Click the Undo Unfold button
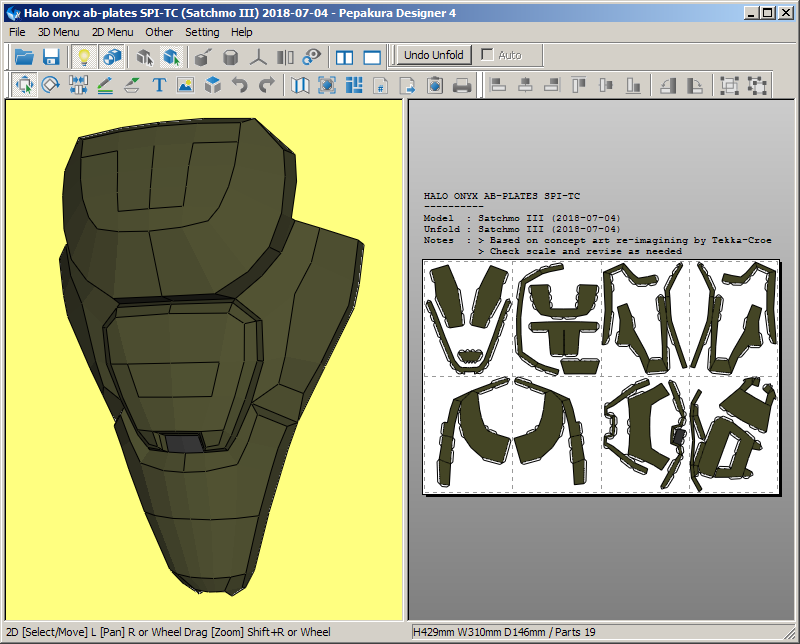The image size is (800, 644). pyautogui.click(x=433, y=55)
